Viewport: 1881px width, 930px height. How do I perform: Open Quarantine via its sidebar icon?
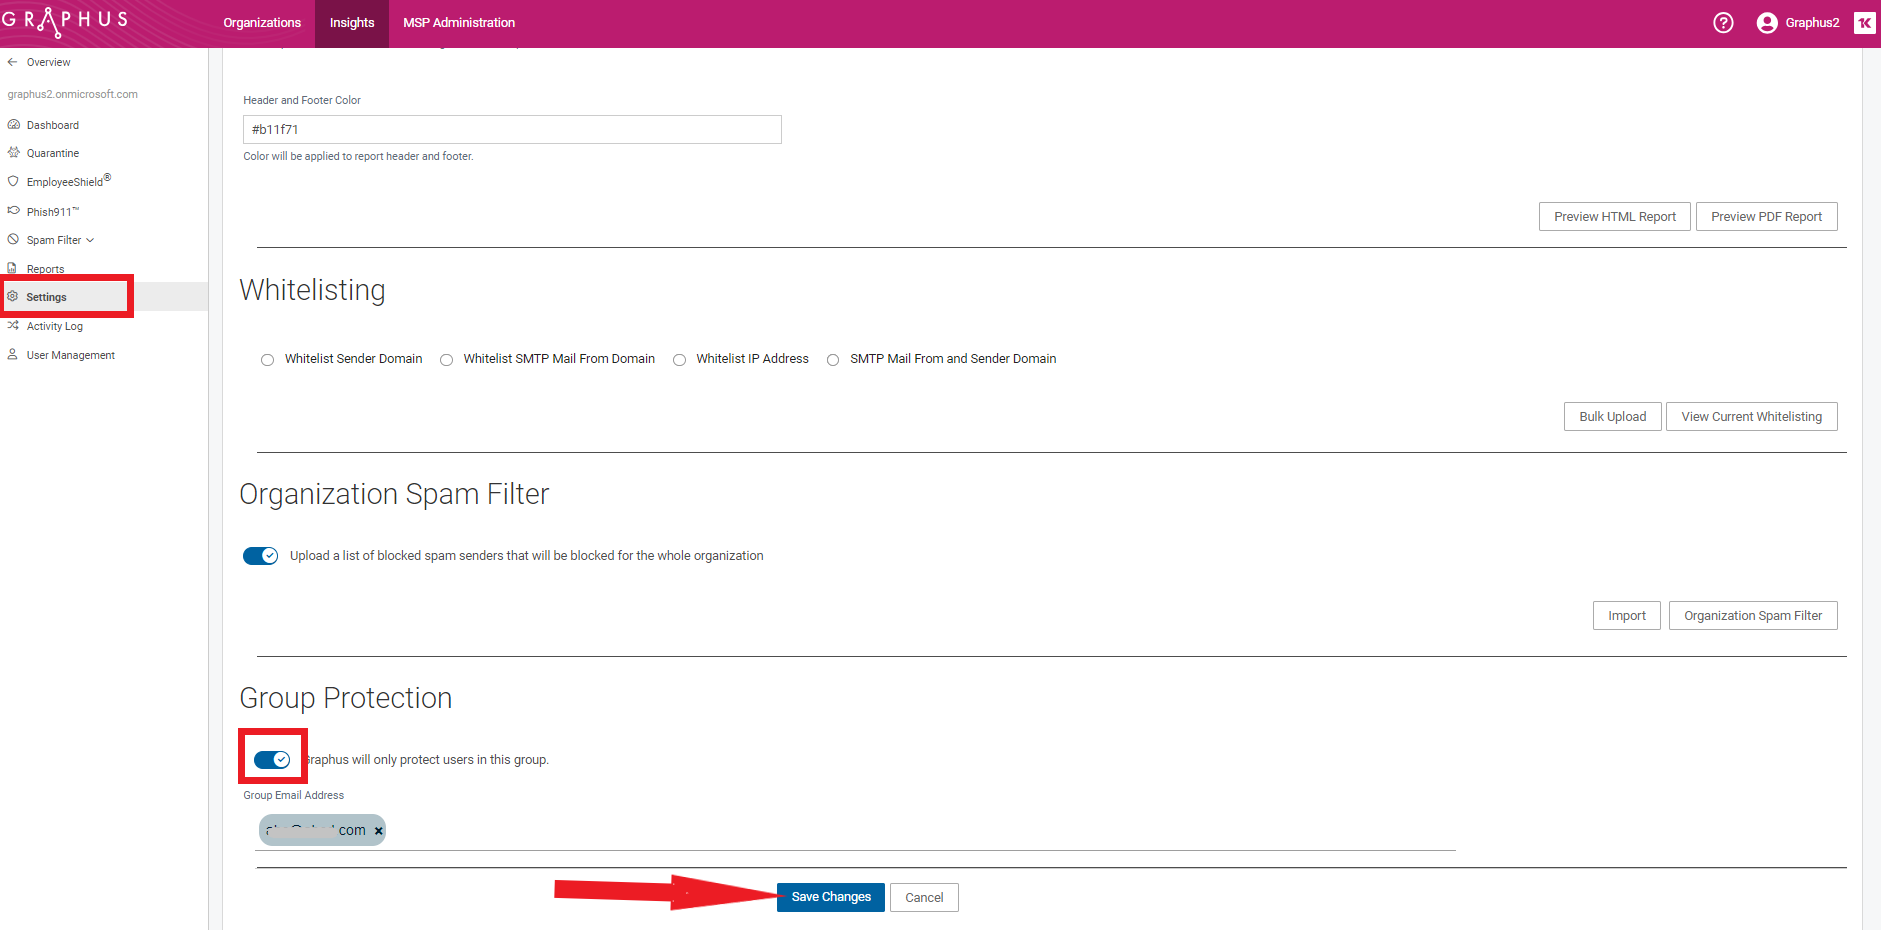pos(13,153)
